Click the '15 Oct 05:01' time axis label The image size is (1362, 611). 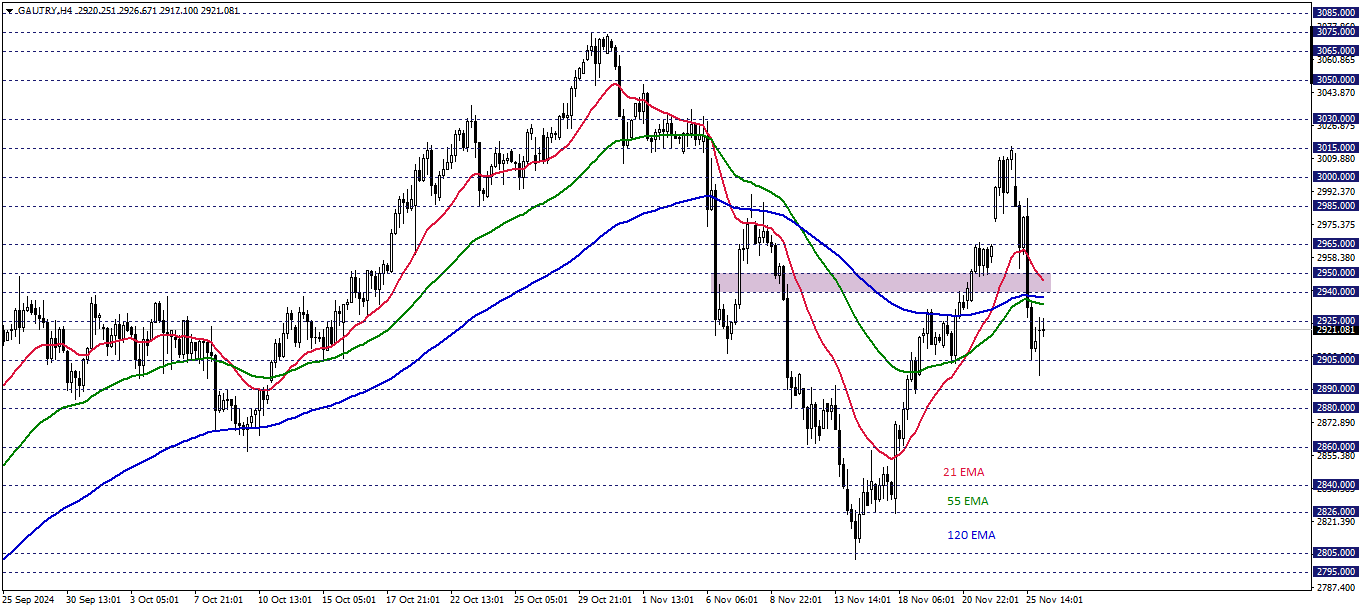348,600
